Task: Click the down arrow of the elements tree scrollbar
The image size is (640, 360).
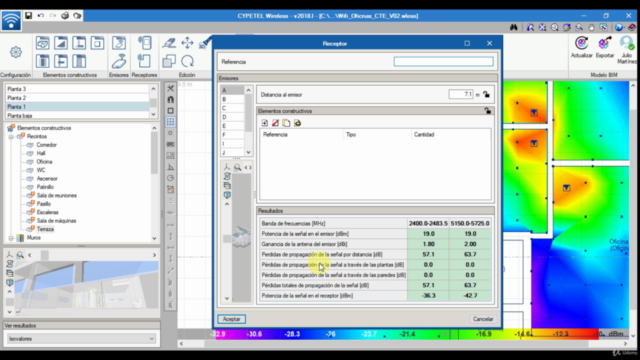Action: [154, 238]
